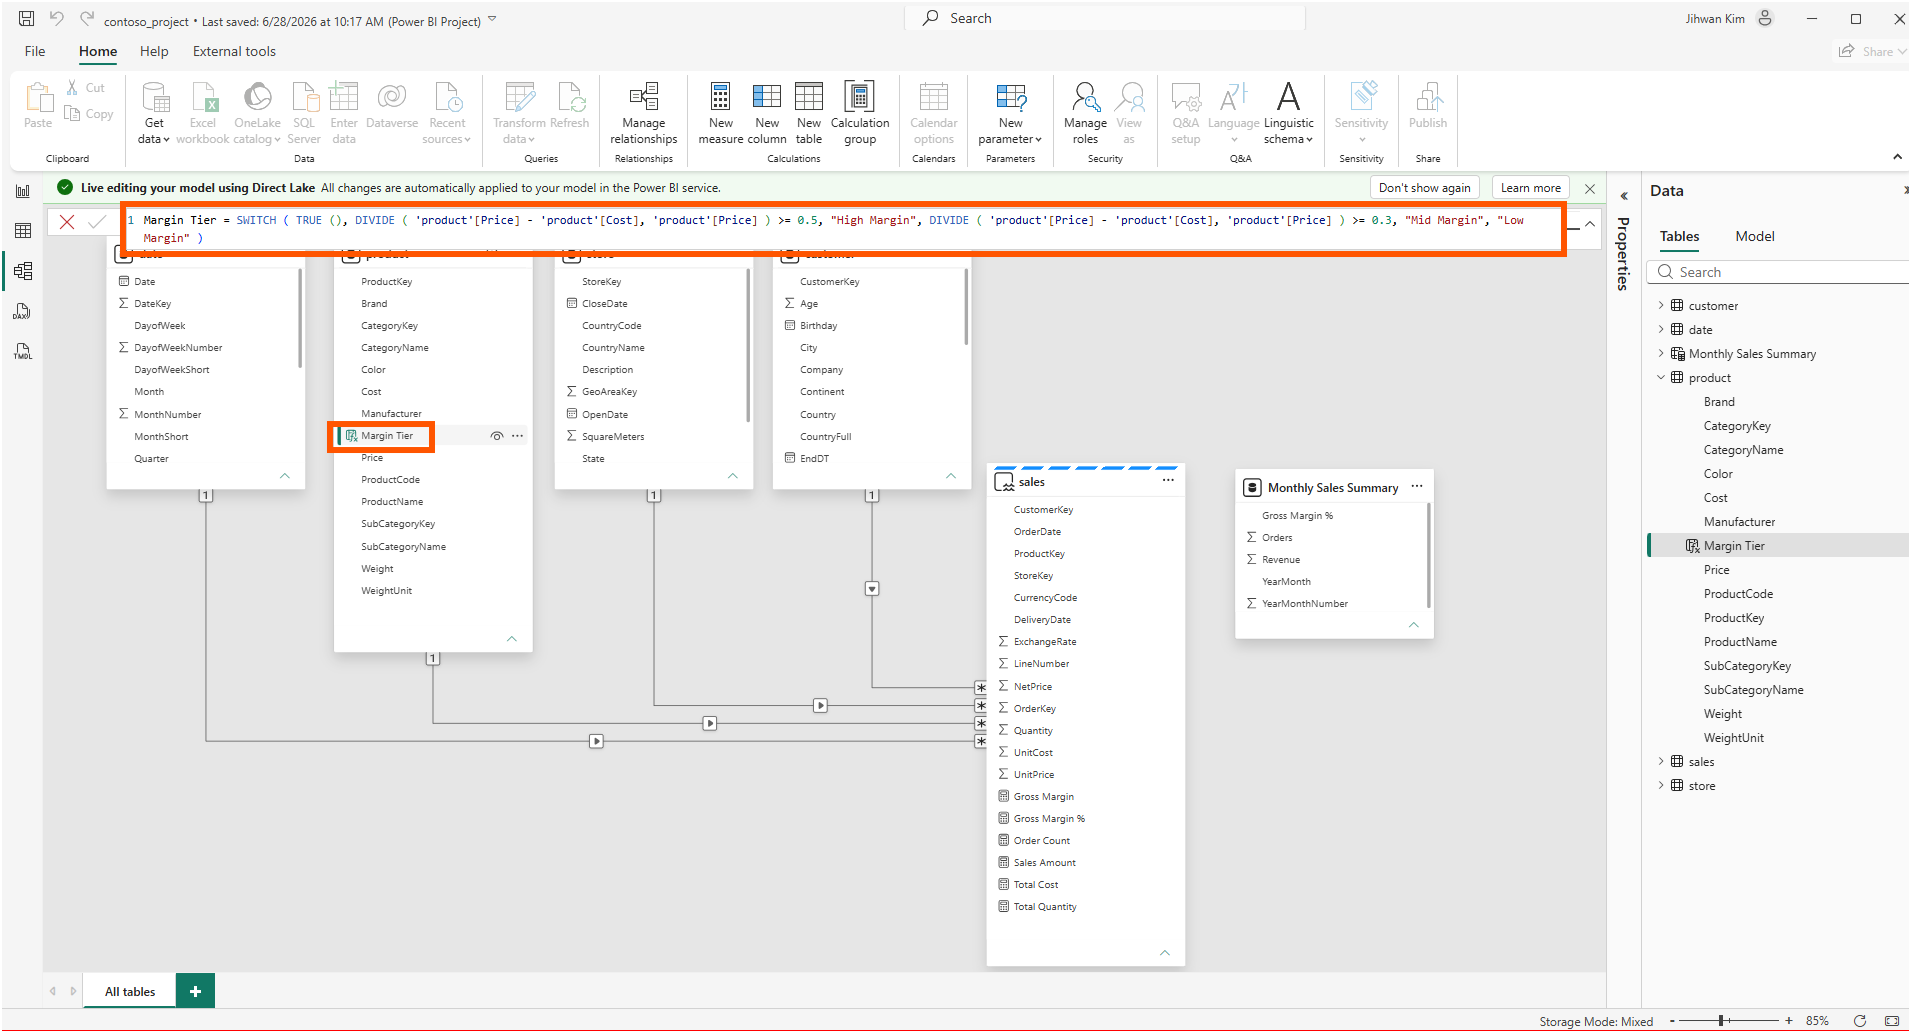Open Get data dropdown
Screen dimensions: 1911x1033
click(x=154, y=113)
